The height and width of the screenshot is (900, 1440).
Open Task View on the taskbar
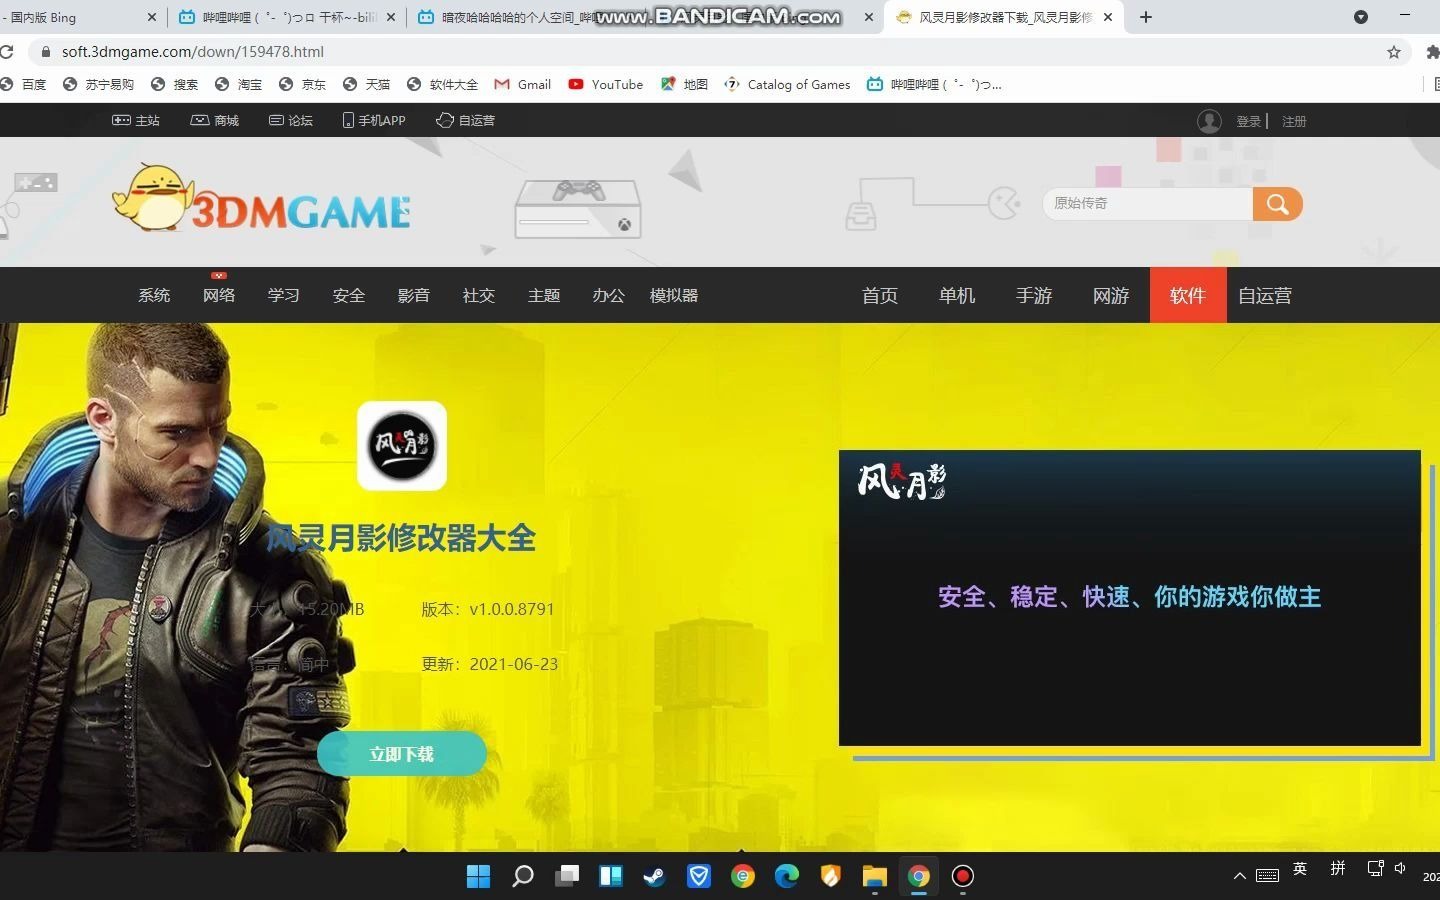[x=567, y=876]
